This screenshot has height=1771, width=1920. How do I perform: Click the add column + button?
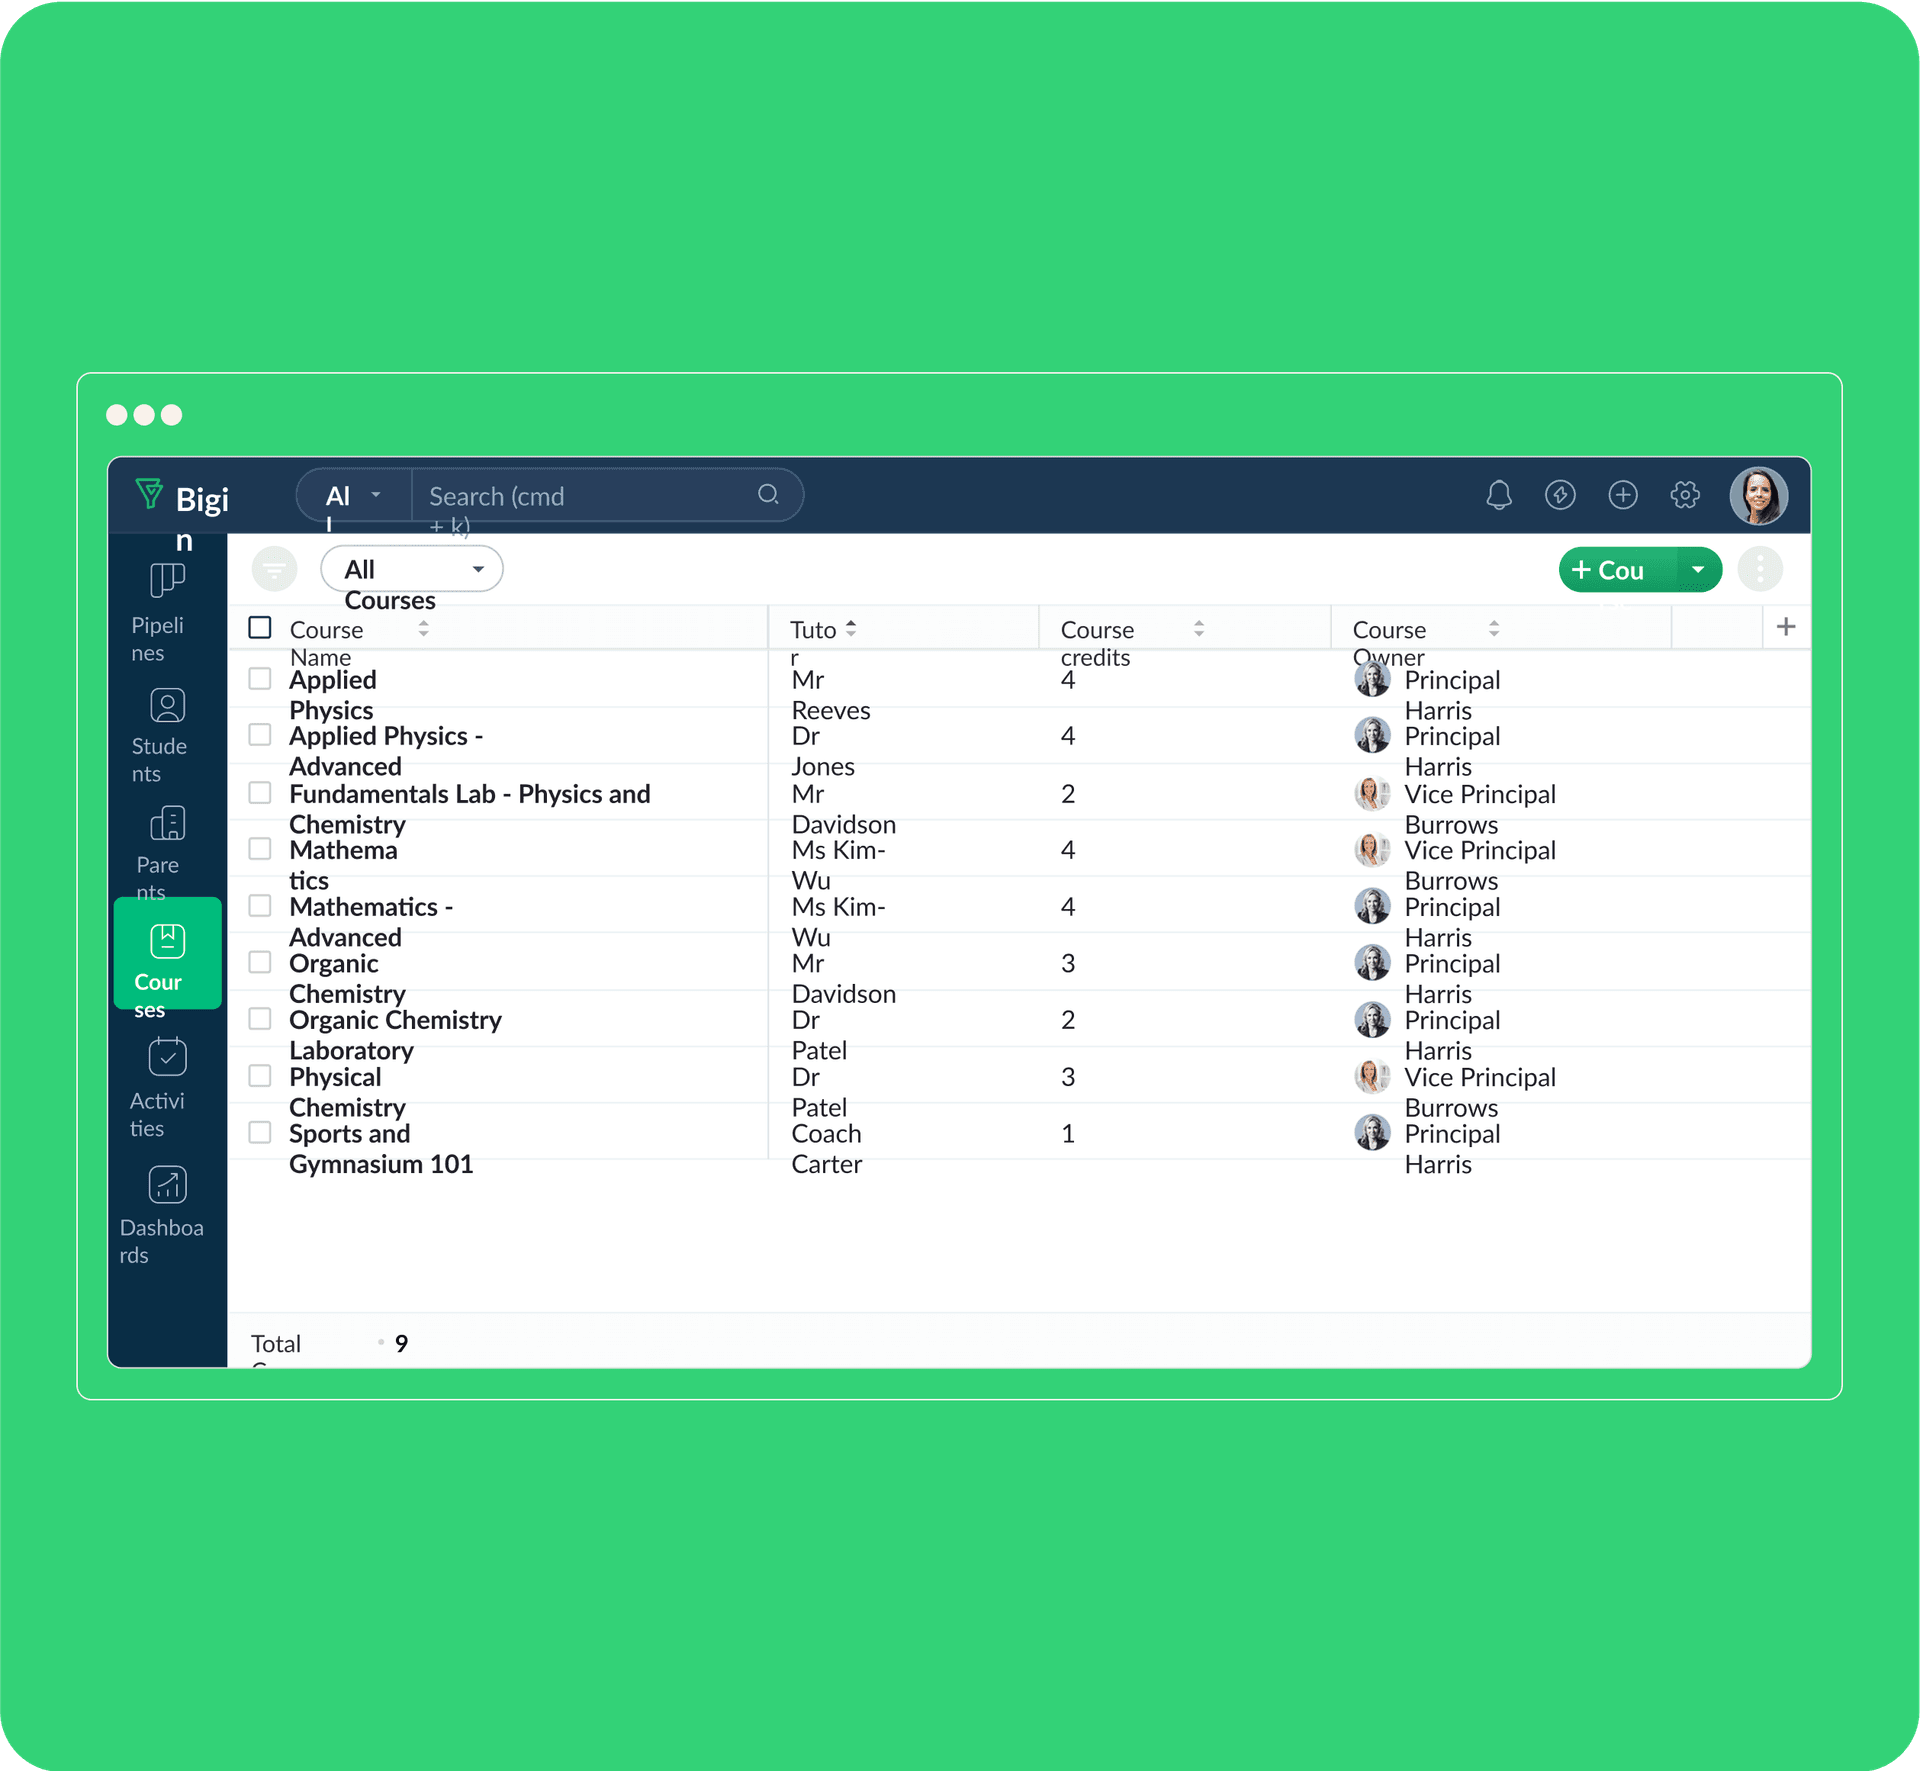1786,627
